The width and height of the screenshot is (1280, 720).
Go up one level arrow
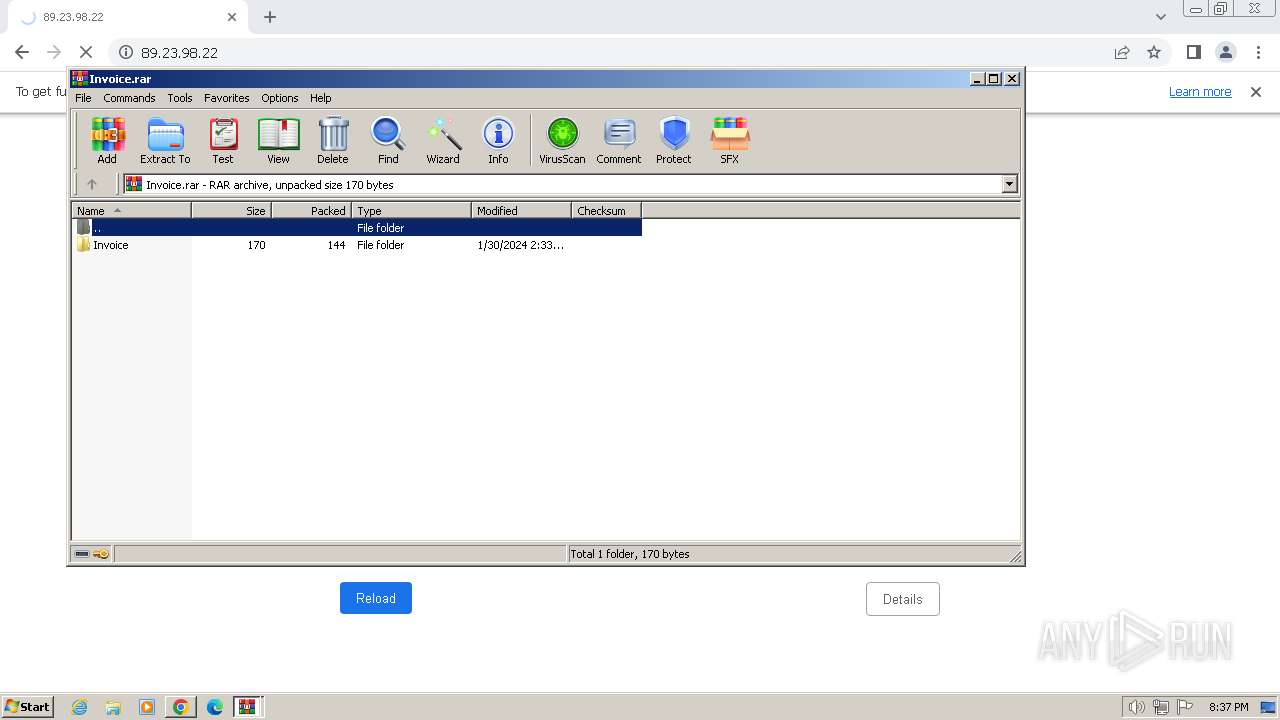(x=92, y=184)
